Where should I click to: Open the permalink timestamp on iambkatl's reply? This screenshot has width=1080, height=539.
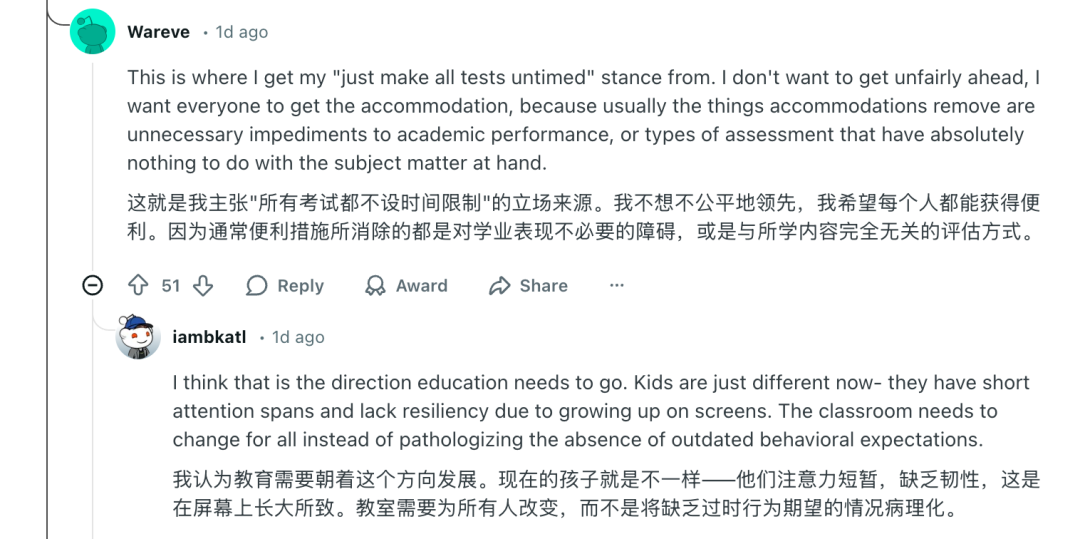298,337
